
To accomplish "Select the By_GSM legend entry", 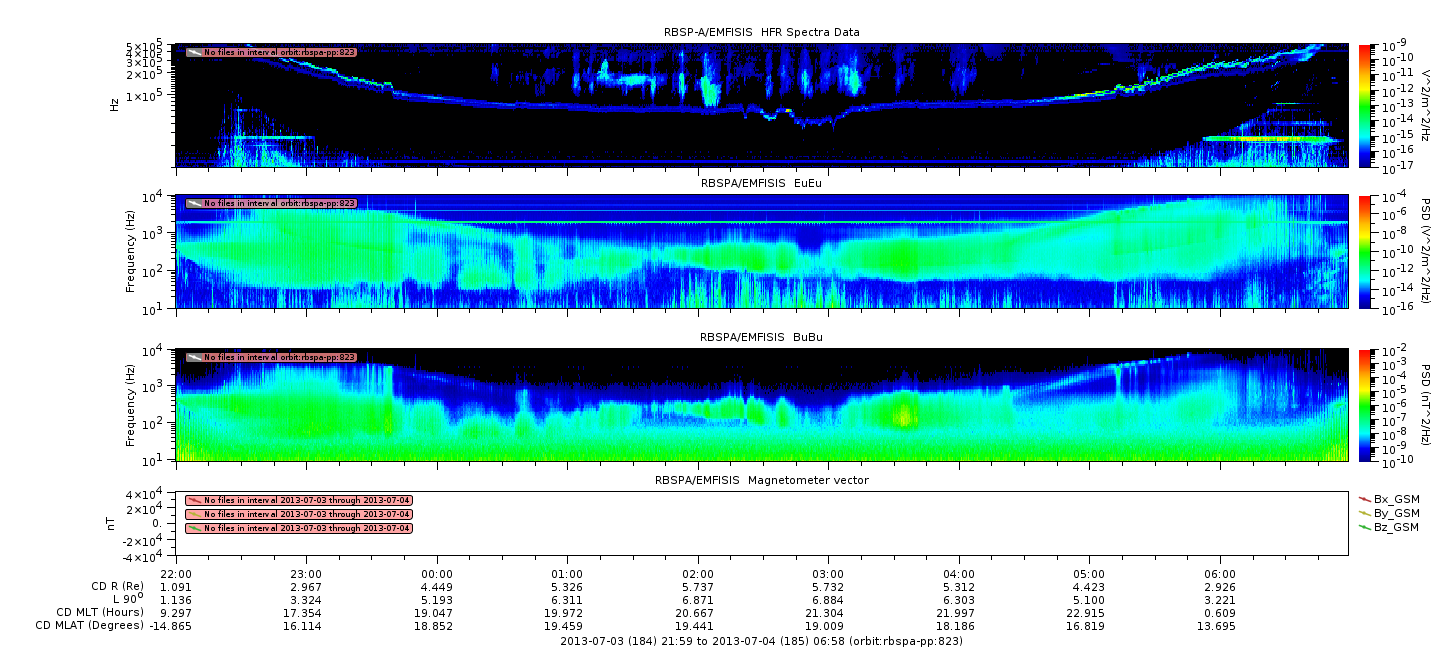I will [1396, 513].
